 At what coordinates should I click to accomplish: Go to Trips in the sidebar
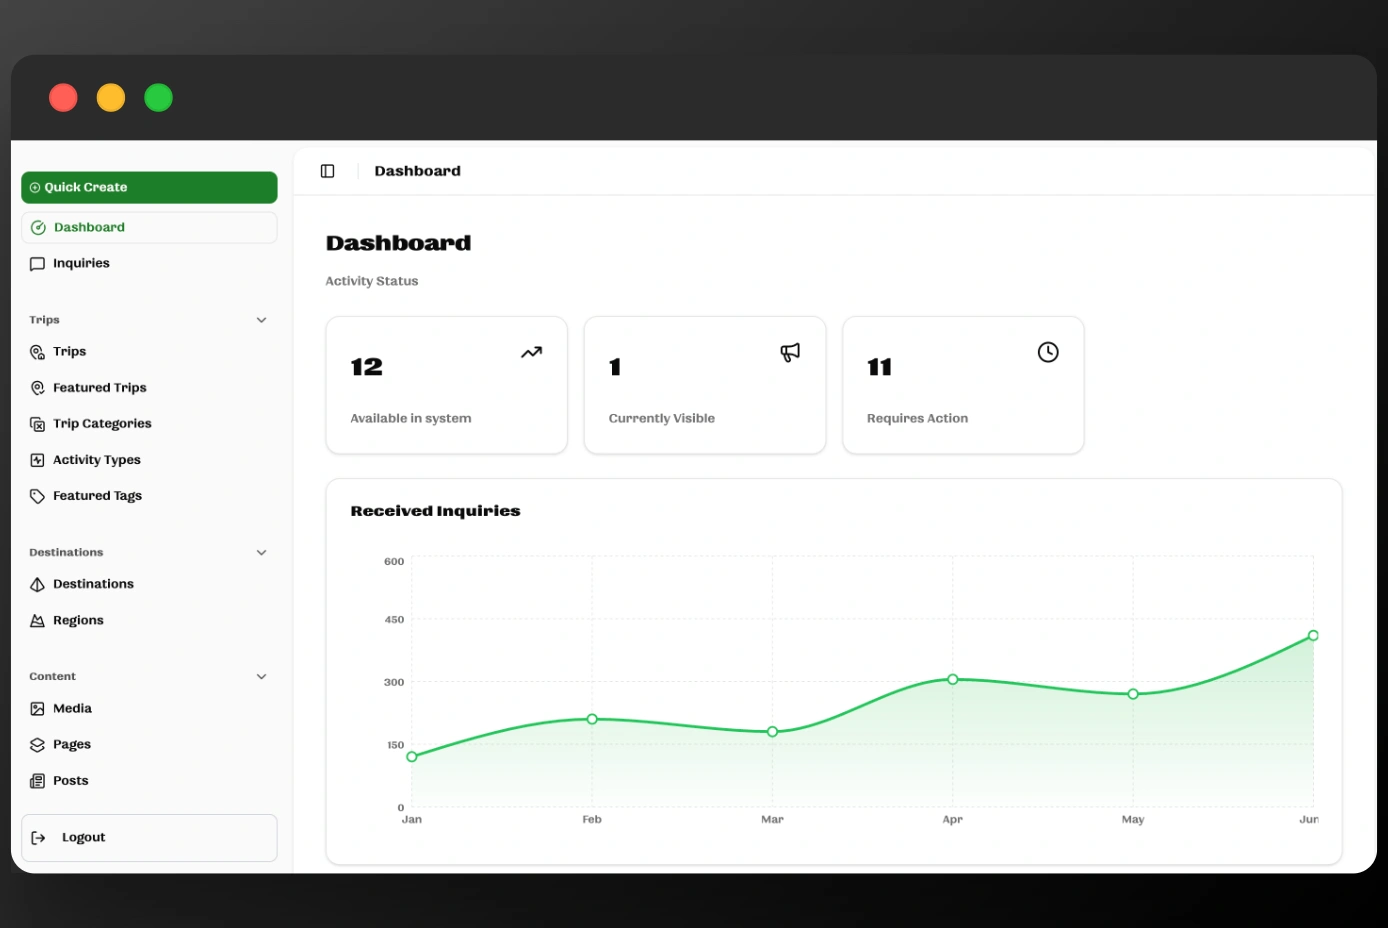coord(149,351)
